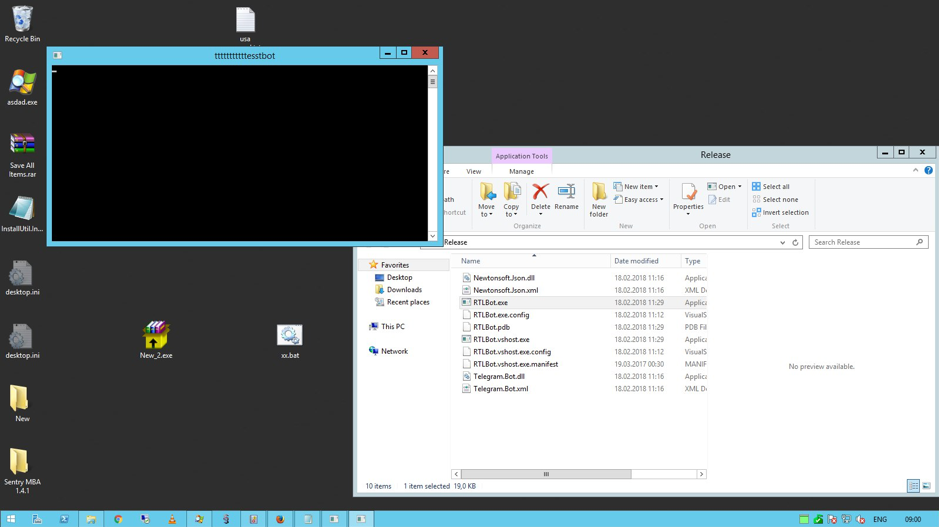Click Select all in Select group

(x=771, y=186)
